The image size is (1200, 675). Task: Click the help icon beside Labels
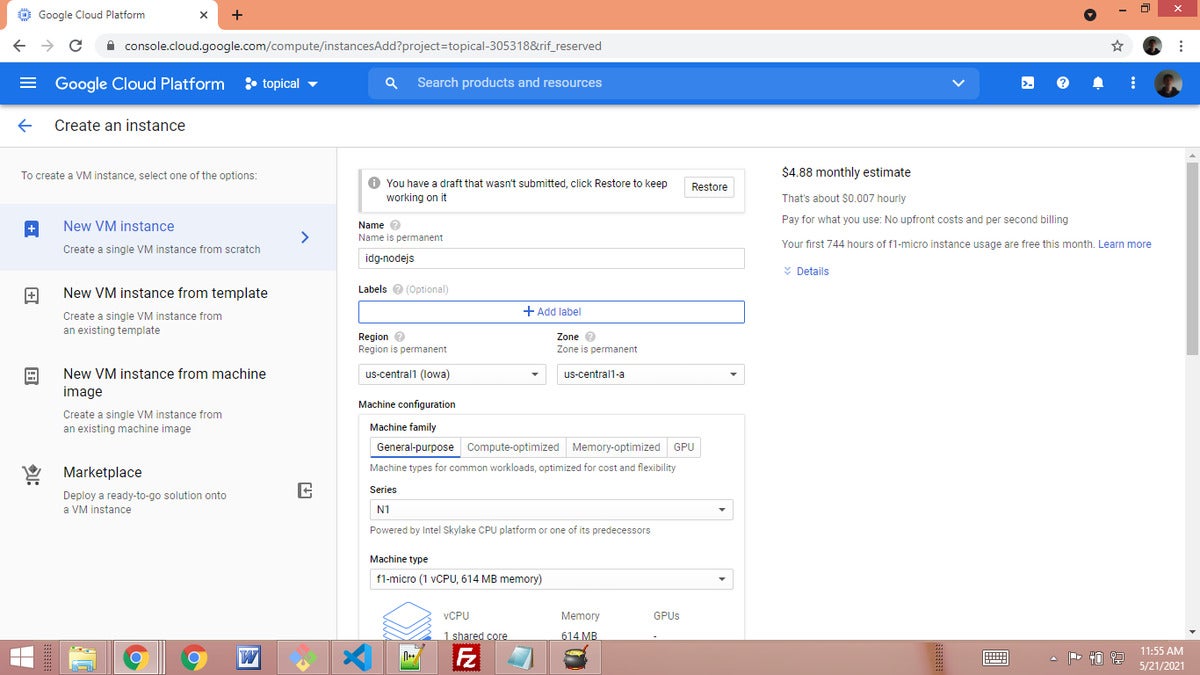point(398,289)
